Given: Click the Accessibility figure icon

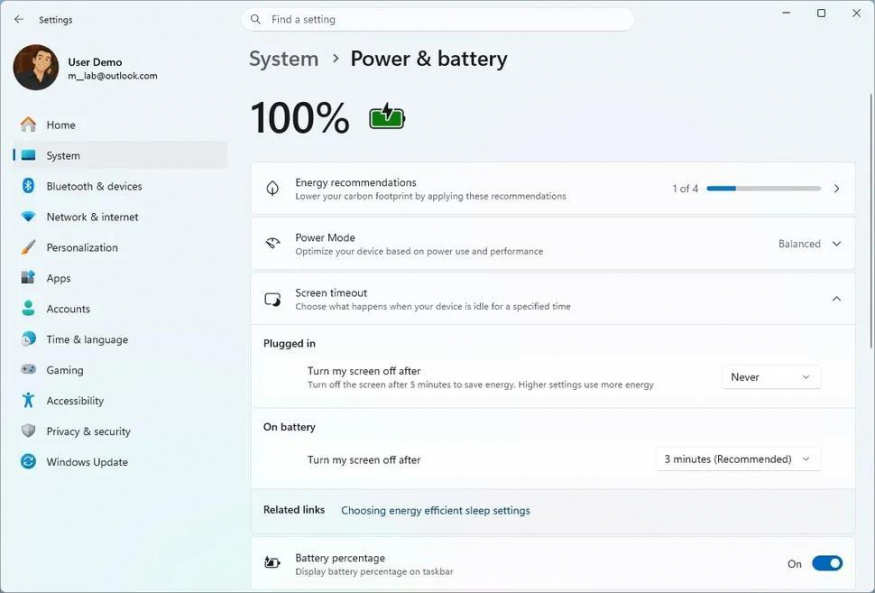Looking at the screenshot, I should (x=28, y=400).
